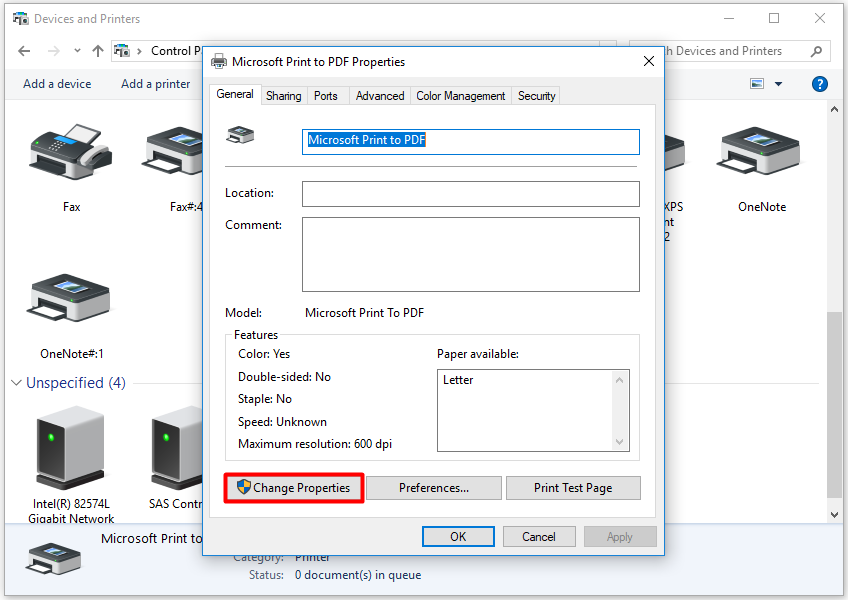This screenshot has width=848, height=600.
Task: Switch to the General tab
Action: pos(235,94)
